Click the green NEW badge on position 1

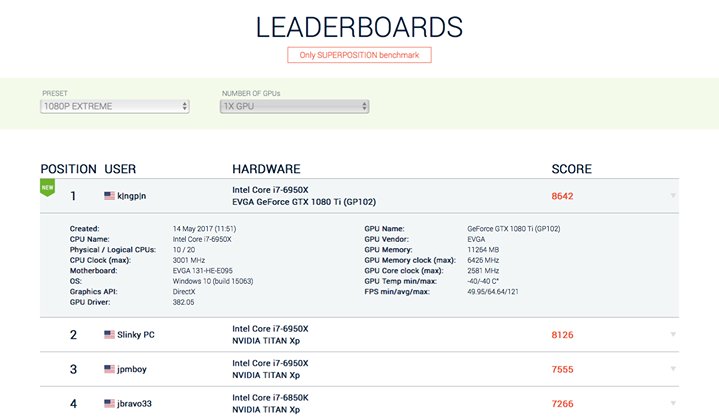47,188
